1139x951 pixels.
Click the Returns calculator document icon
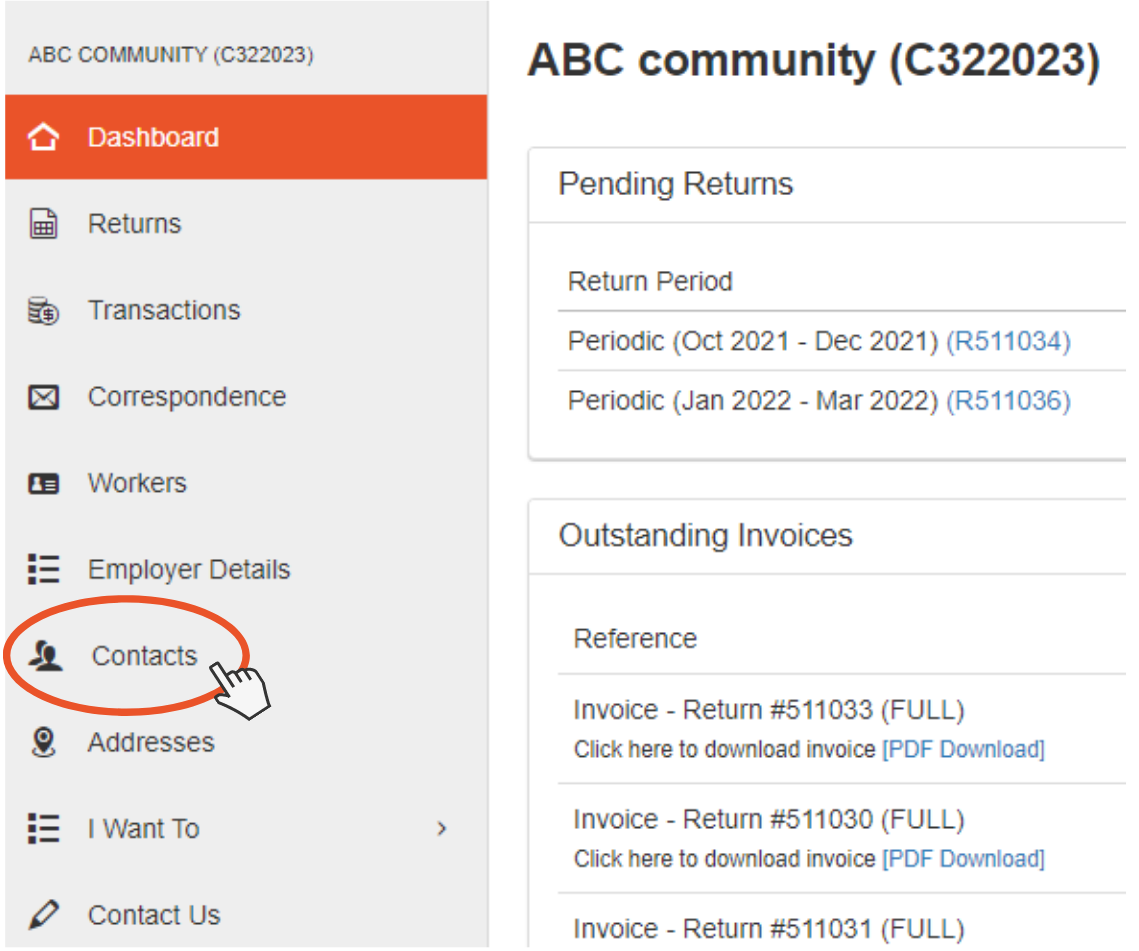[x=44, y=224]
